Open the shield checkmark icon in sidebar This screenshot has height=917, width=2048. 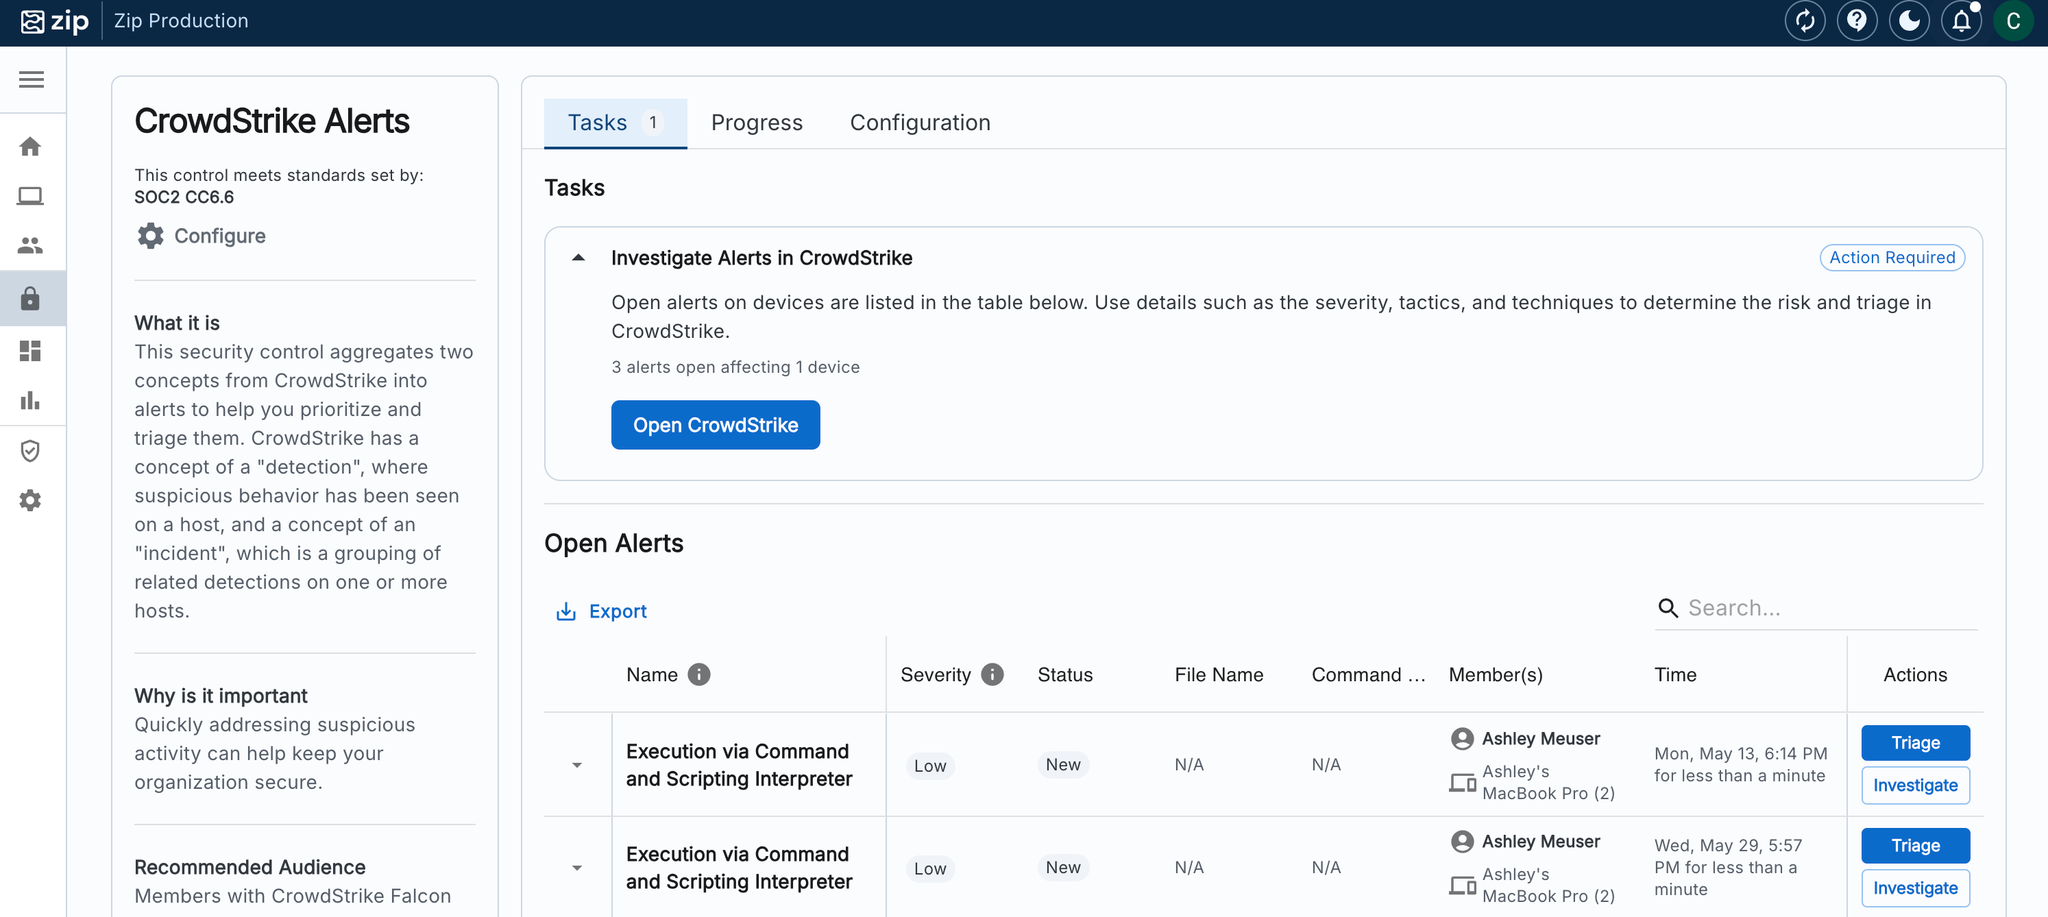(x=31, y=451)
